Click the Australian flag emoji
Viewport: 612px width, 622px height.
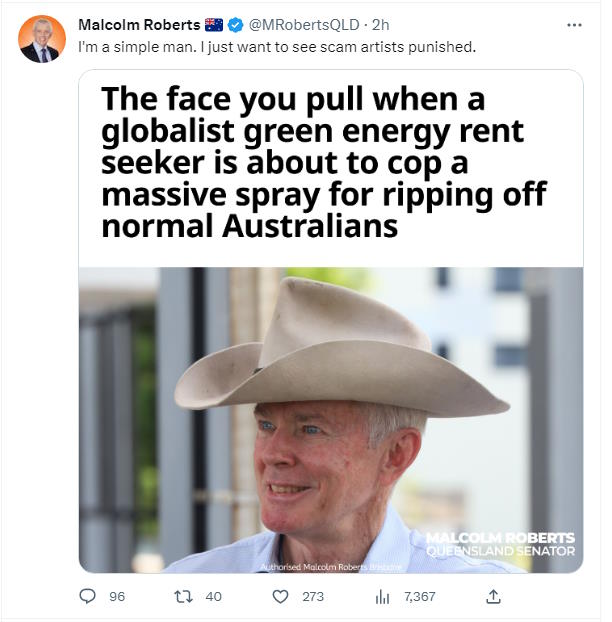click(214, 25)
